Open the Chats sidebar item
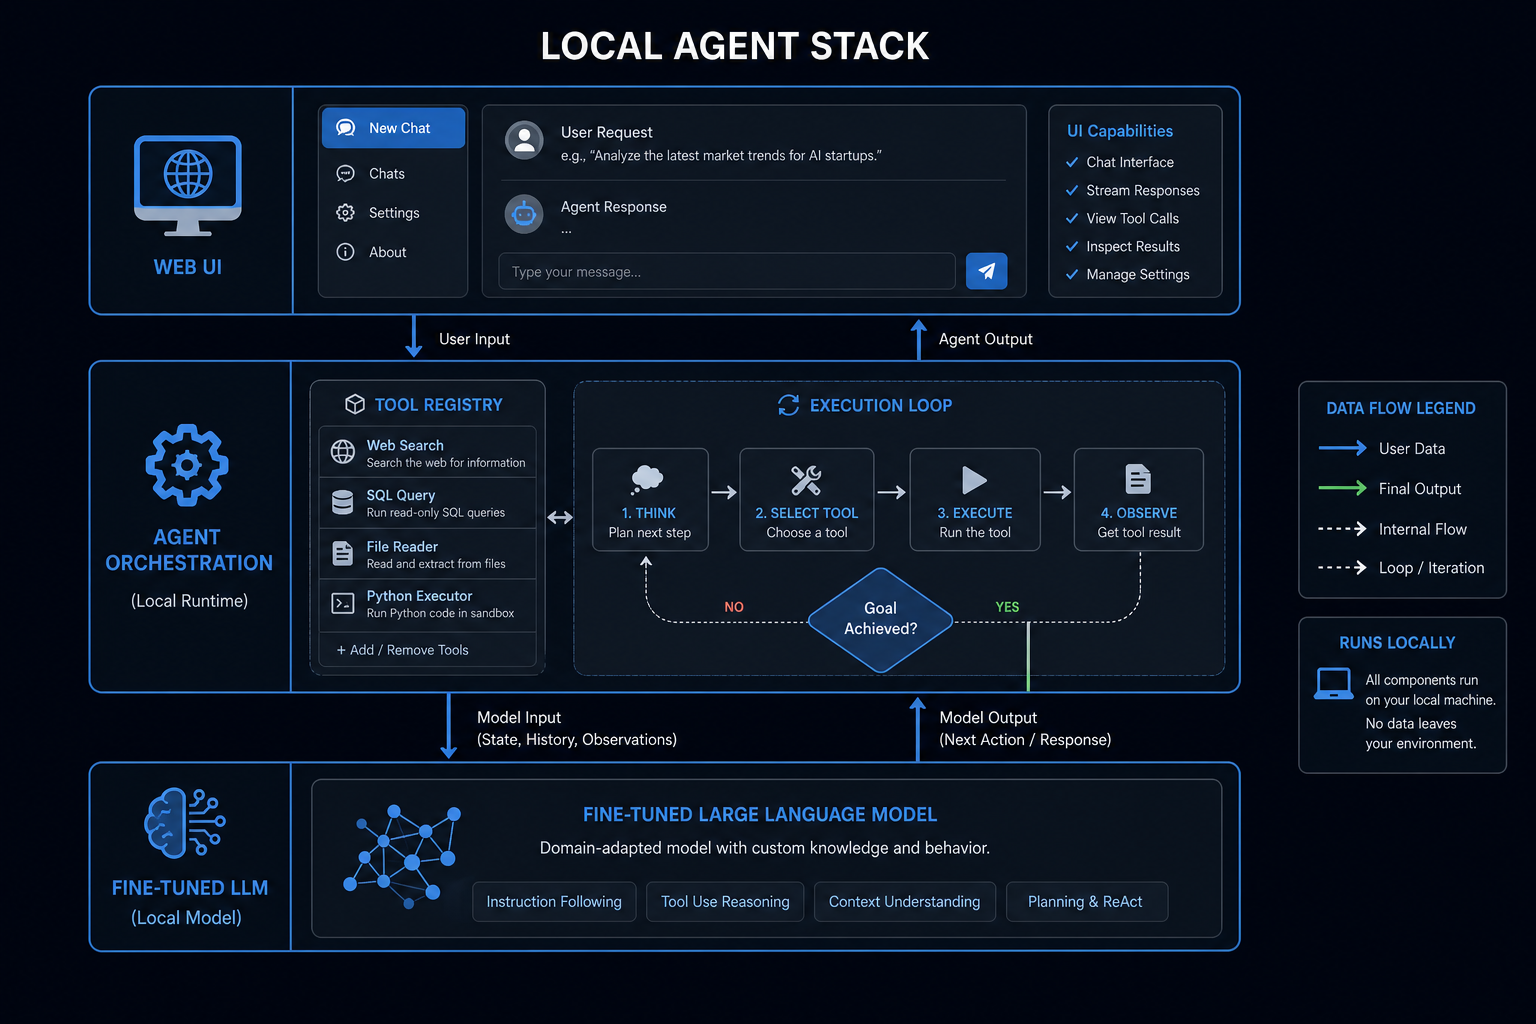 pyautogui.click(x=393, y=174)
